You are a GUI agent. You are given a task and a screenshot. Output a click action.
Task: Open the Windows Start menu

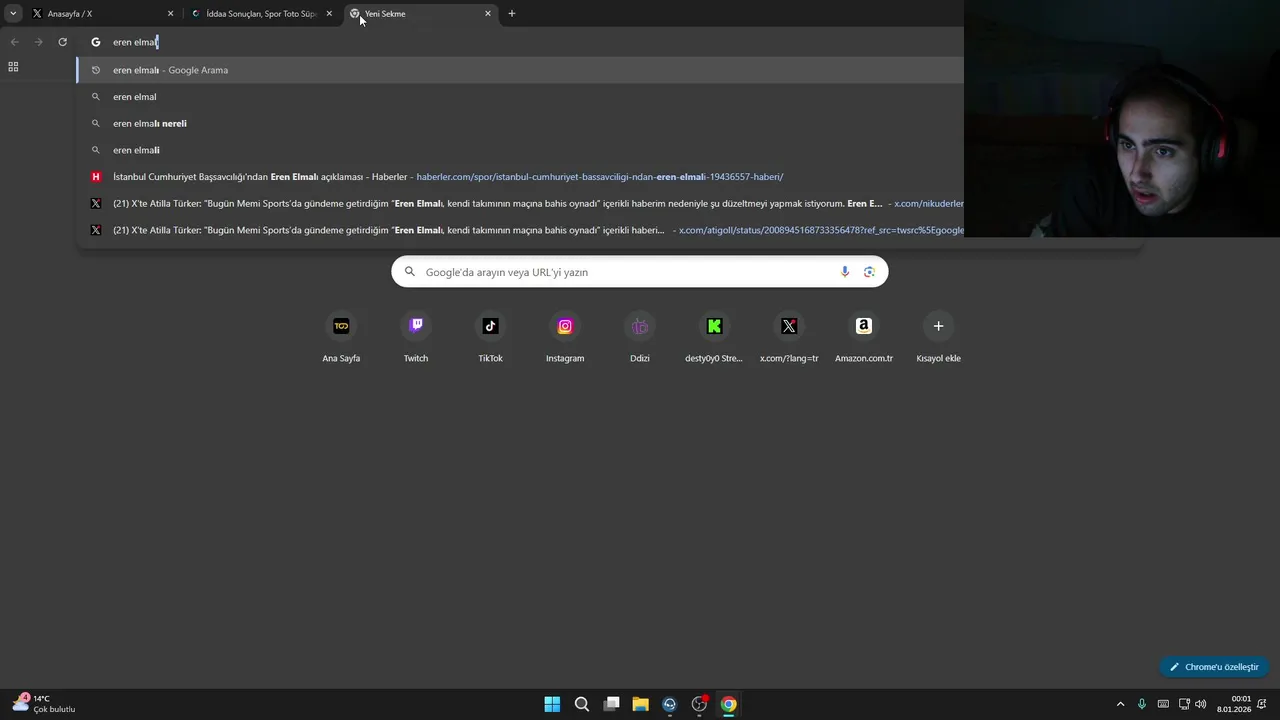[552, 704]
